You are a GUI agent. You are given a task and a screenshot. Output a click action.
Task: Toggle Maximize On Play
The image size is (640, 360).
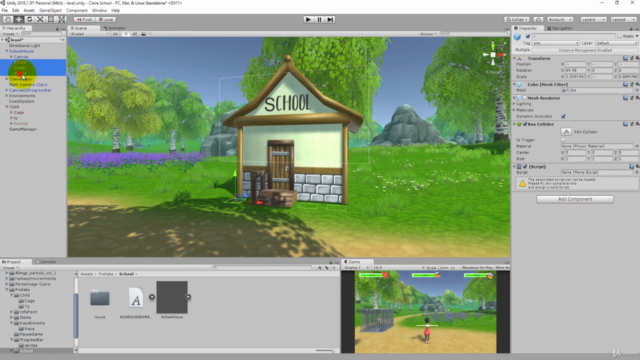(477, 268)
